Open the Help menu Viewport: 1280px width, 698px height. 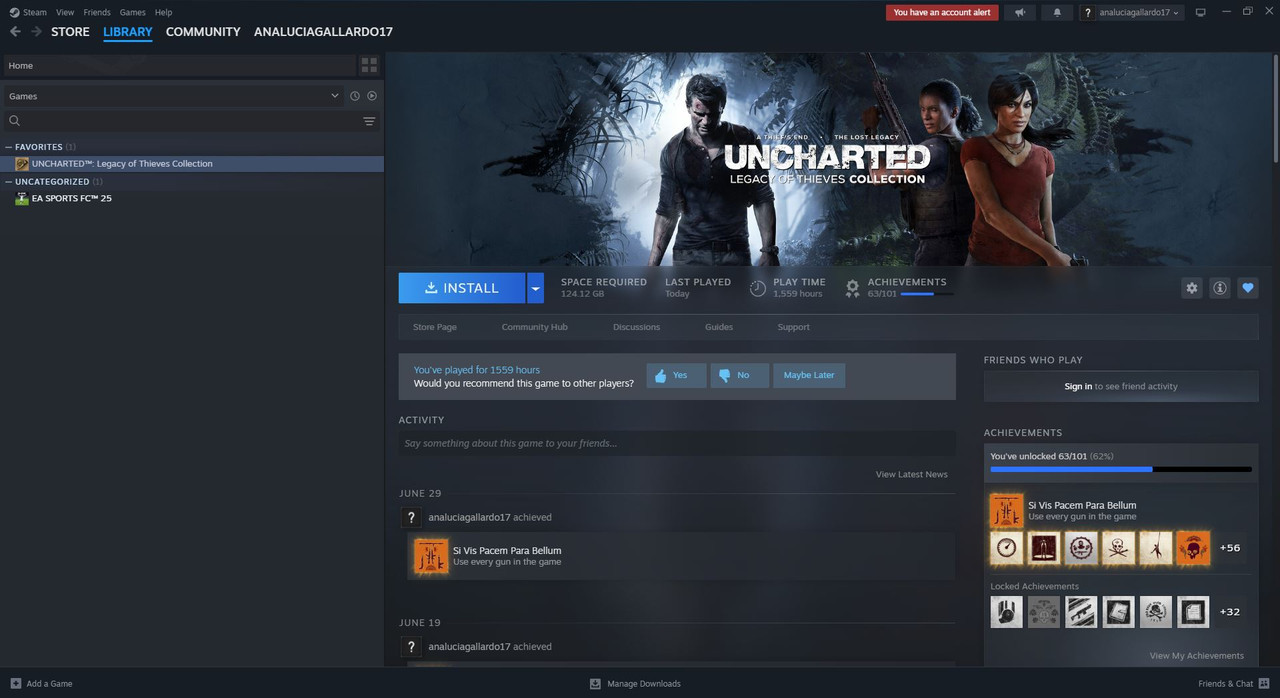(164, 12)
